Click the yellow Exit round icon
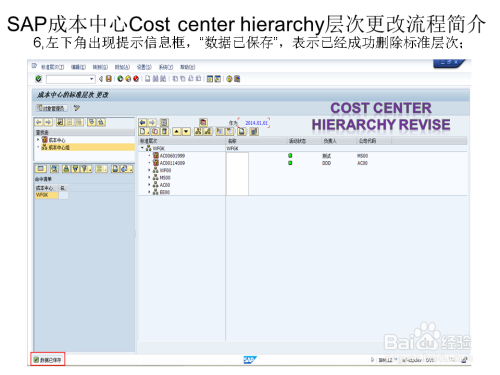500x375 pixels. [x=128, y=79]
